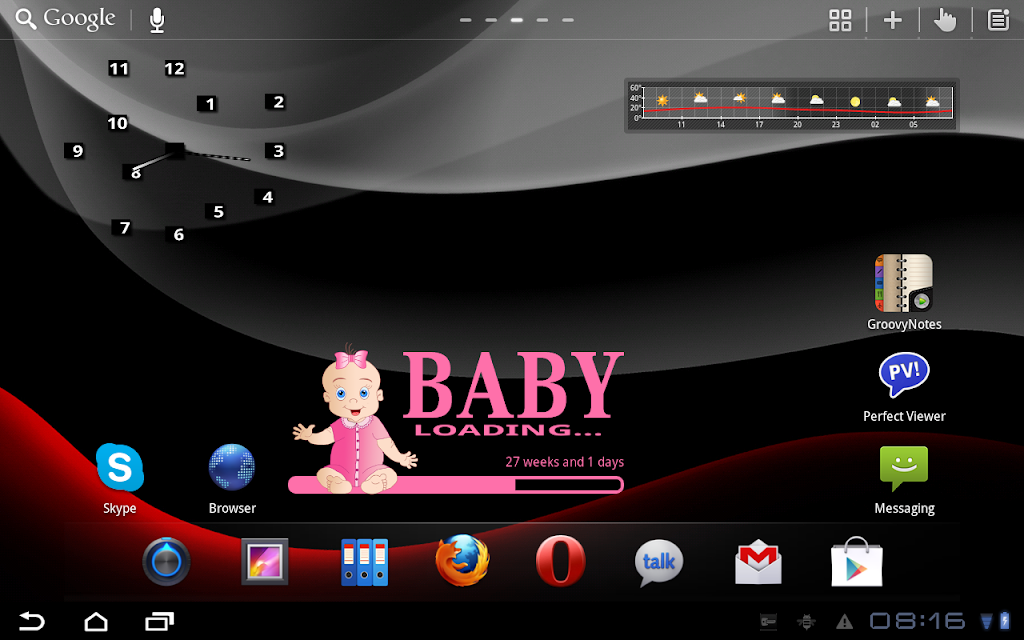The height and width of the screenshot is (640, 1024).
Task: Open the all apps grid
Action: pyautogui.click(x=840, y=20)
